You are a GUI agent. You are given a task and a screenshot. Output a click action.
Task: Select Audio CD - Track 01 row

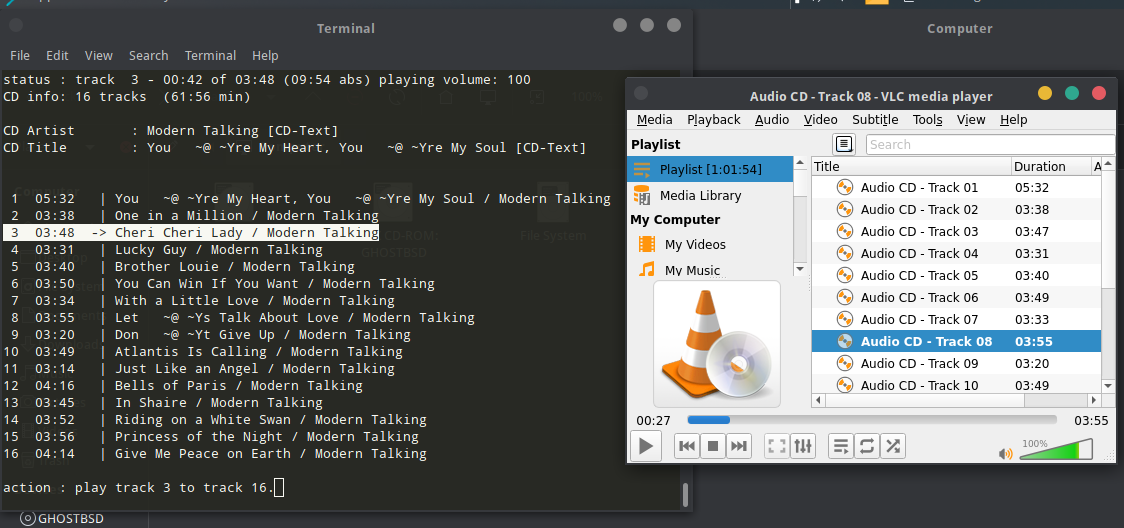[x=956, y=188]
